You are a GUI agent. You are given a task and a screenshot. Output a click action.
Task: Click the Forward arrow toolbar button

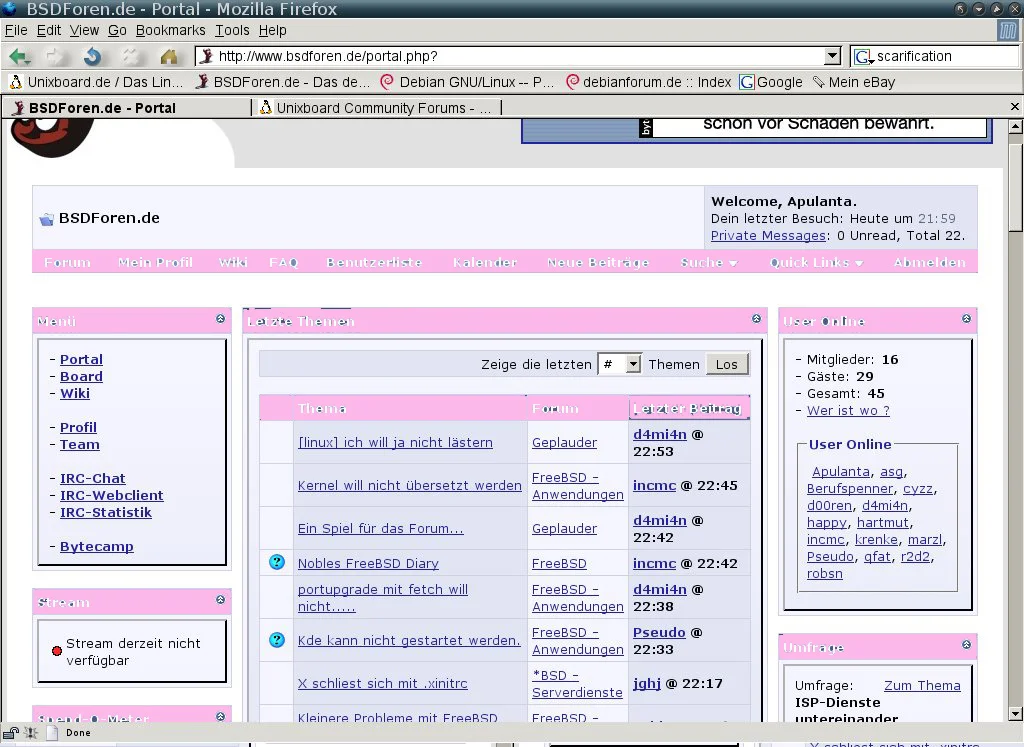click(x=56, y=57)
